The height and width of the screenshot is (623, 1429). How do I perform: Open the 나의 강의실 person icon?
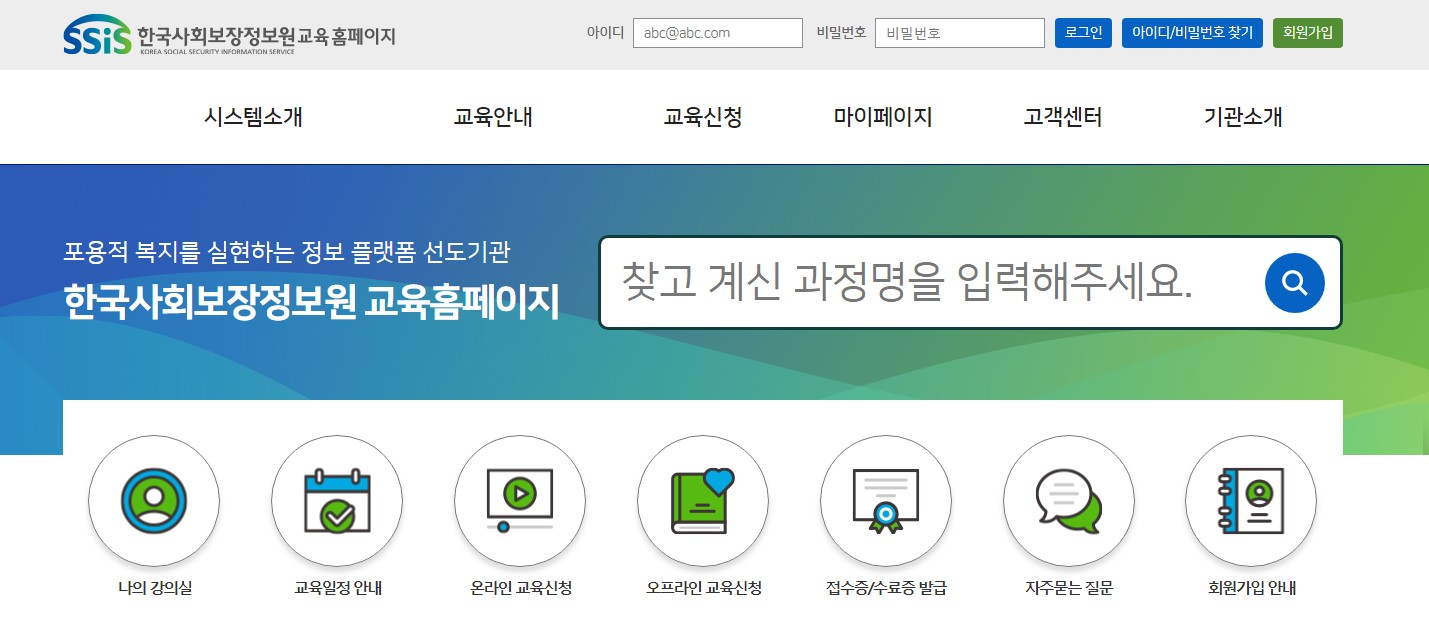point(153,501)
